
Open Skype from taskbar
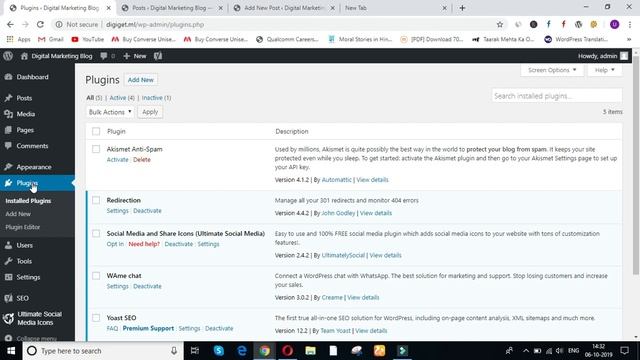[x=219, y=351]
